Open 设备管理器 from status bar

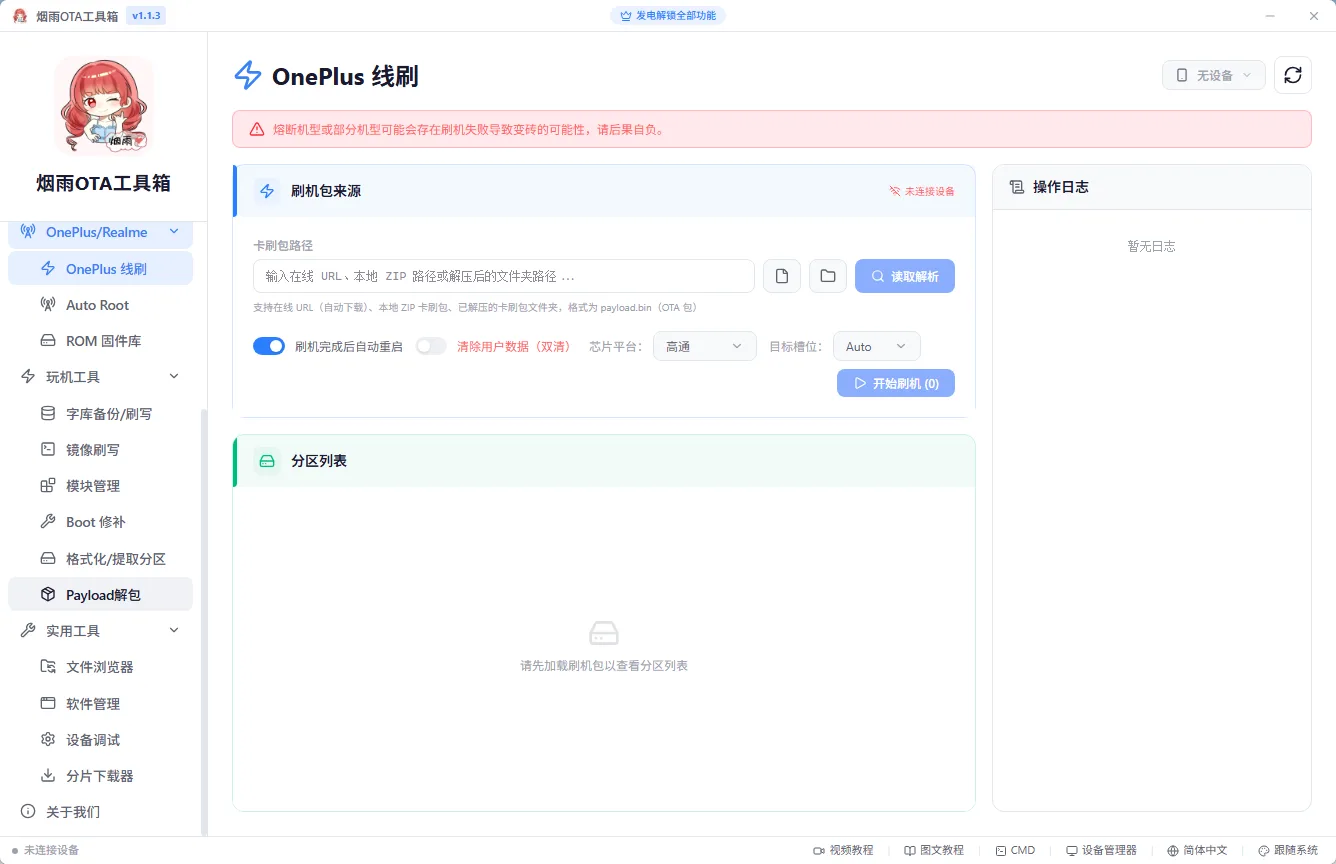point(1101,850)
